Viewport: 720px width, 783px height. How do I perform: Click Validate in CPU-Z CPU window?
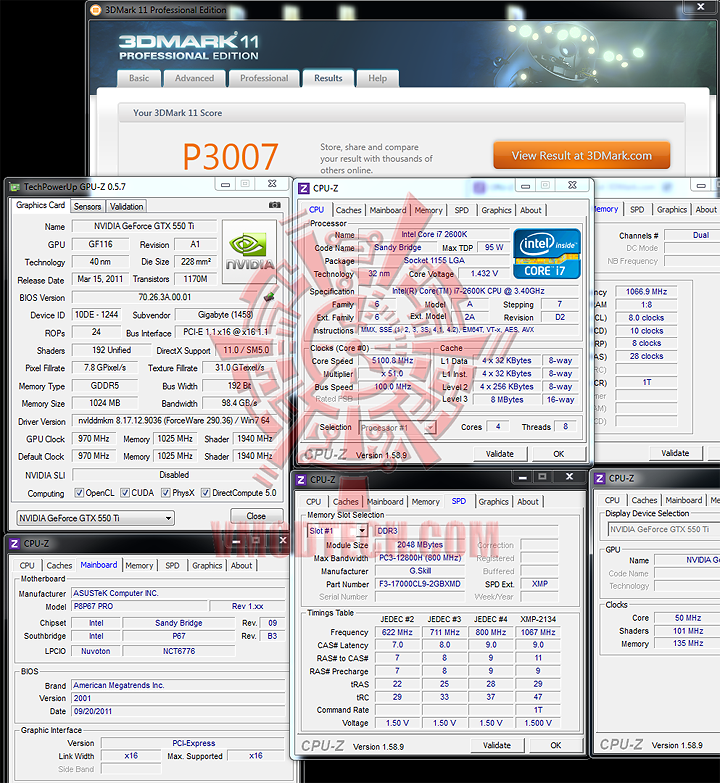[x=500, y=453]
